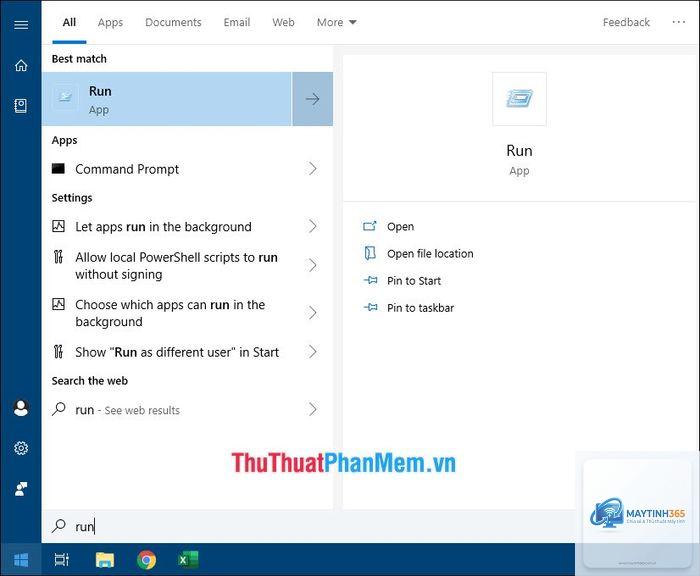Click the feedback person icon in sidebar
This screenshot has width=700, height=576.
[21, 488]
